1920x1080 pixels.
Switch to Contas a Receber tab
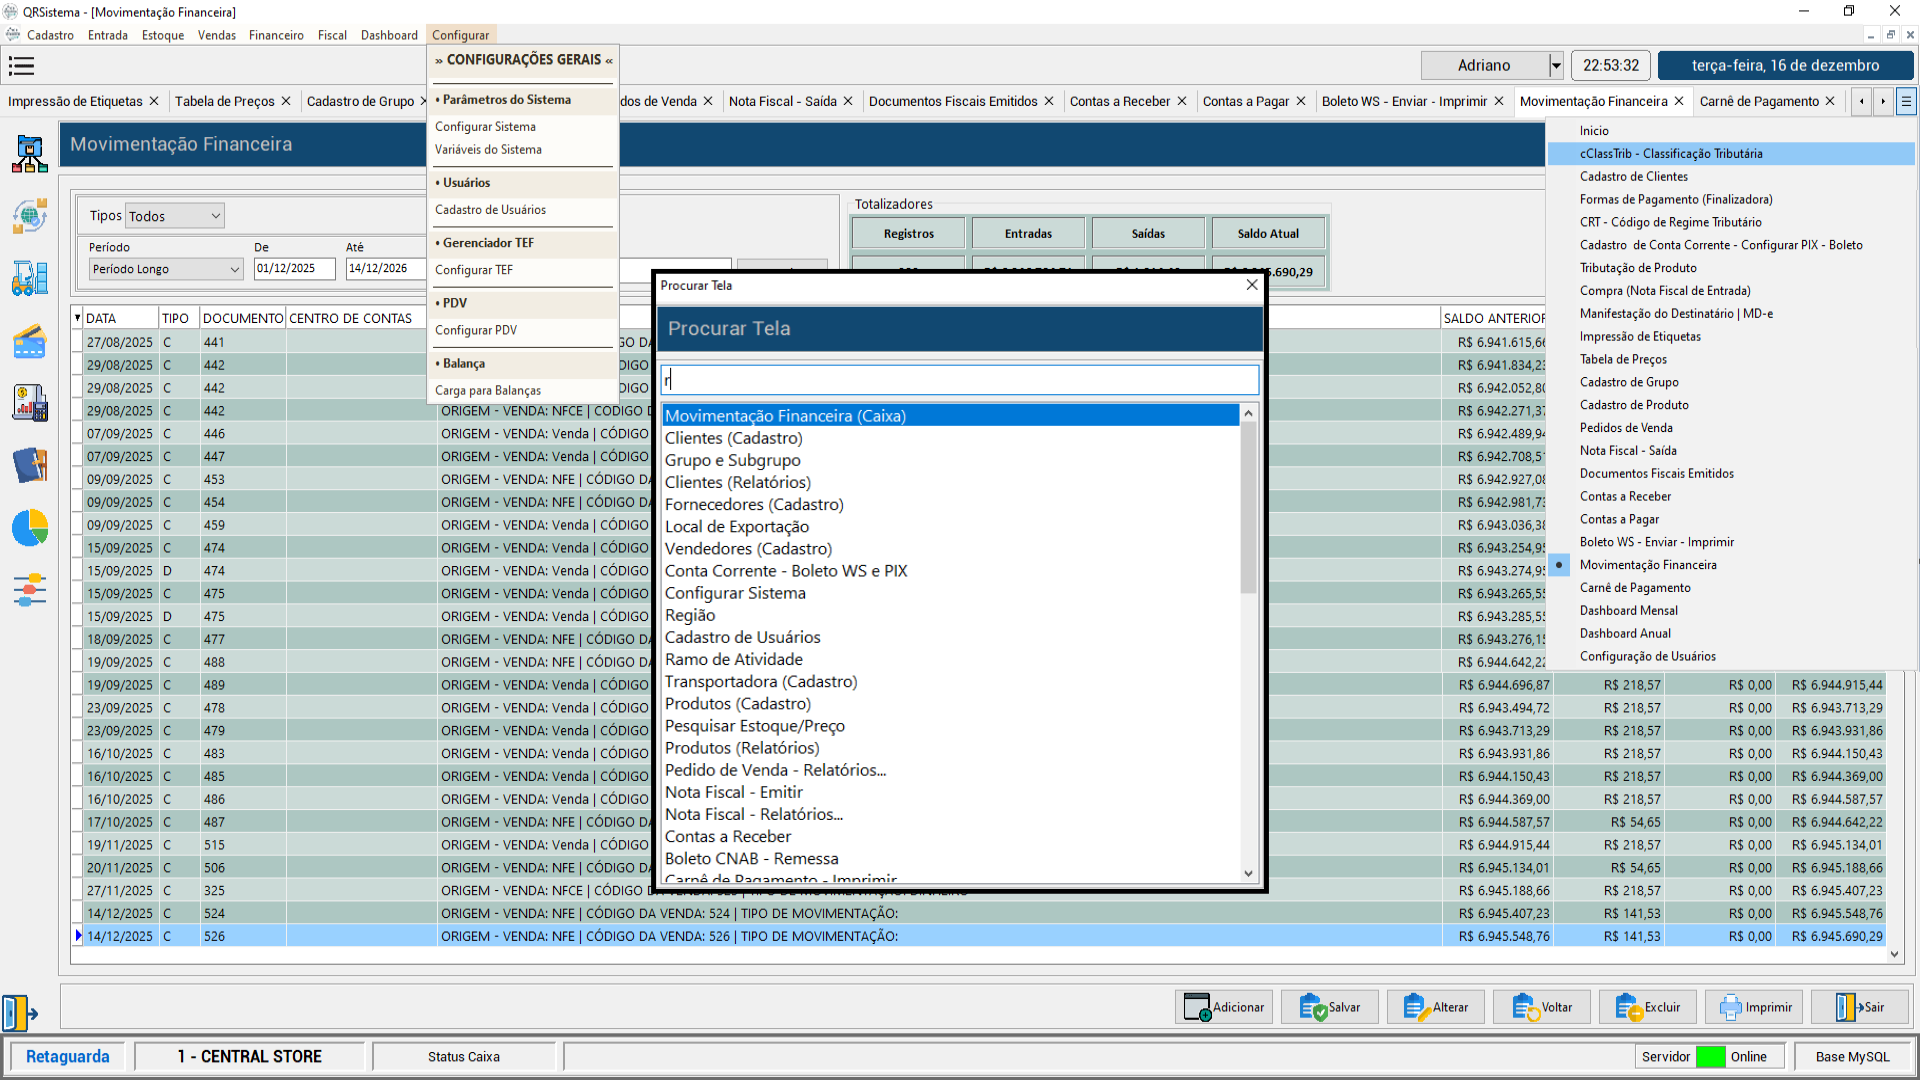pyautogui.click(x=1119, y=101)
